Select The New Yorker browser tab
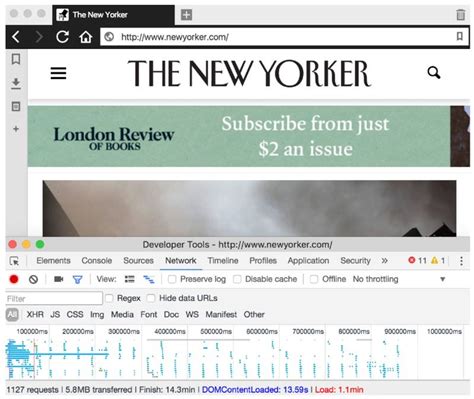474x399 pixels. [x=113, y=15]
